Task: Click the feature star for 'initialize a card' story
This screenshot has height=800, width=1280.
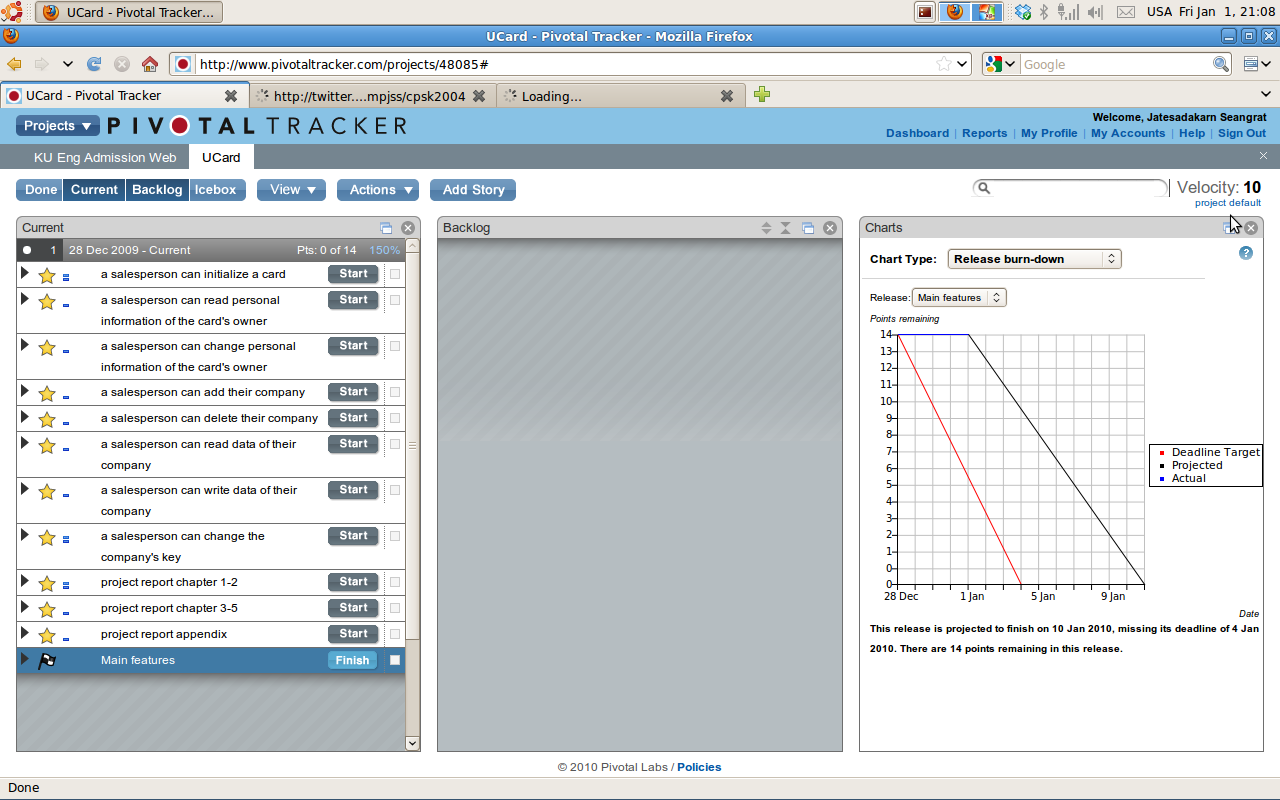Action: click(x=46, y=275)
